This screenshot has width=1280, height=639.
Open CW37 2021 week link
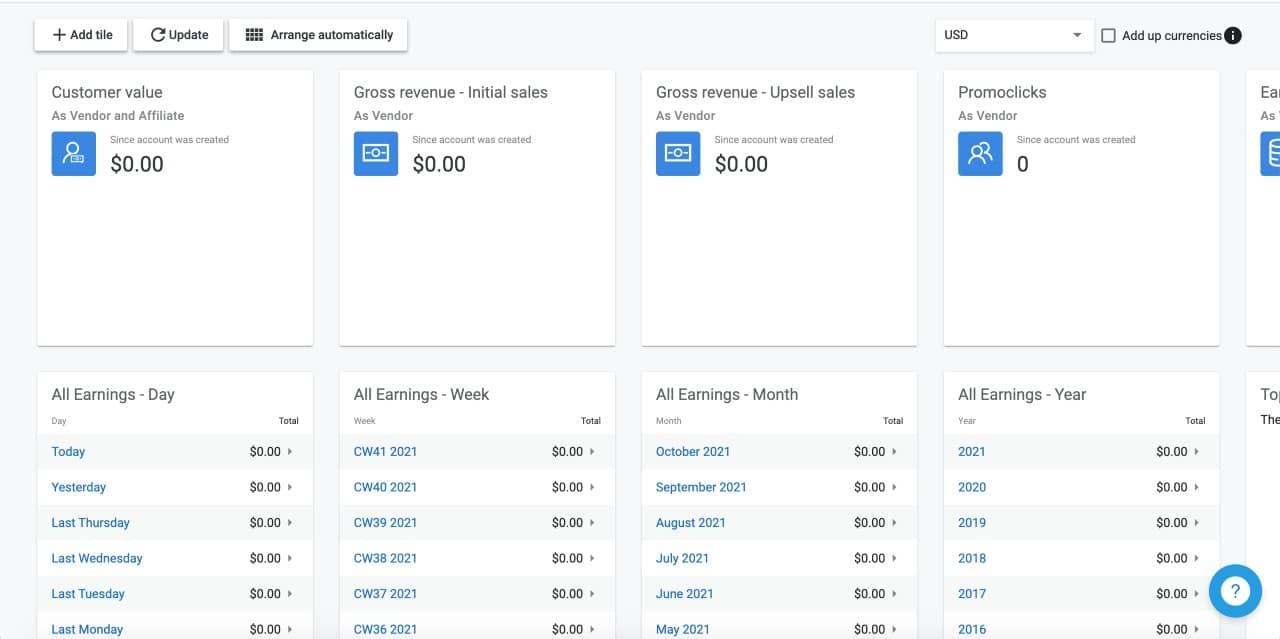pos(385,594)
